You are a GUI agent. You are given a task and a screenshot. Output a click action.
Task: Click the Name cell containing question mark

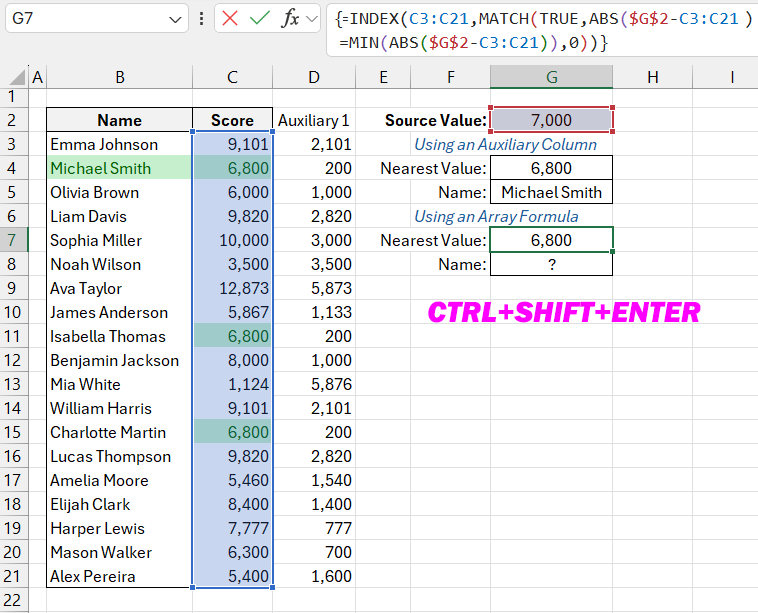(x=551, y=264)
